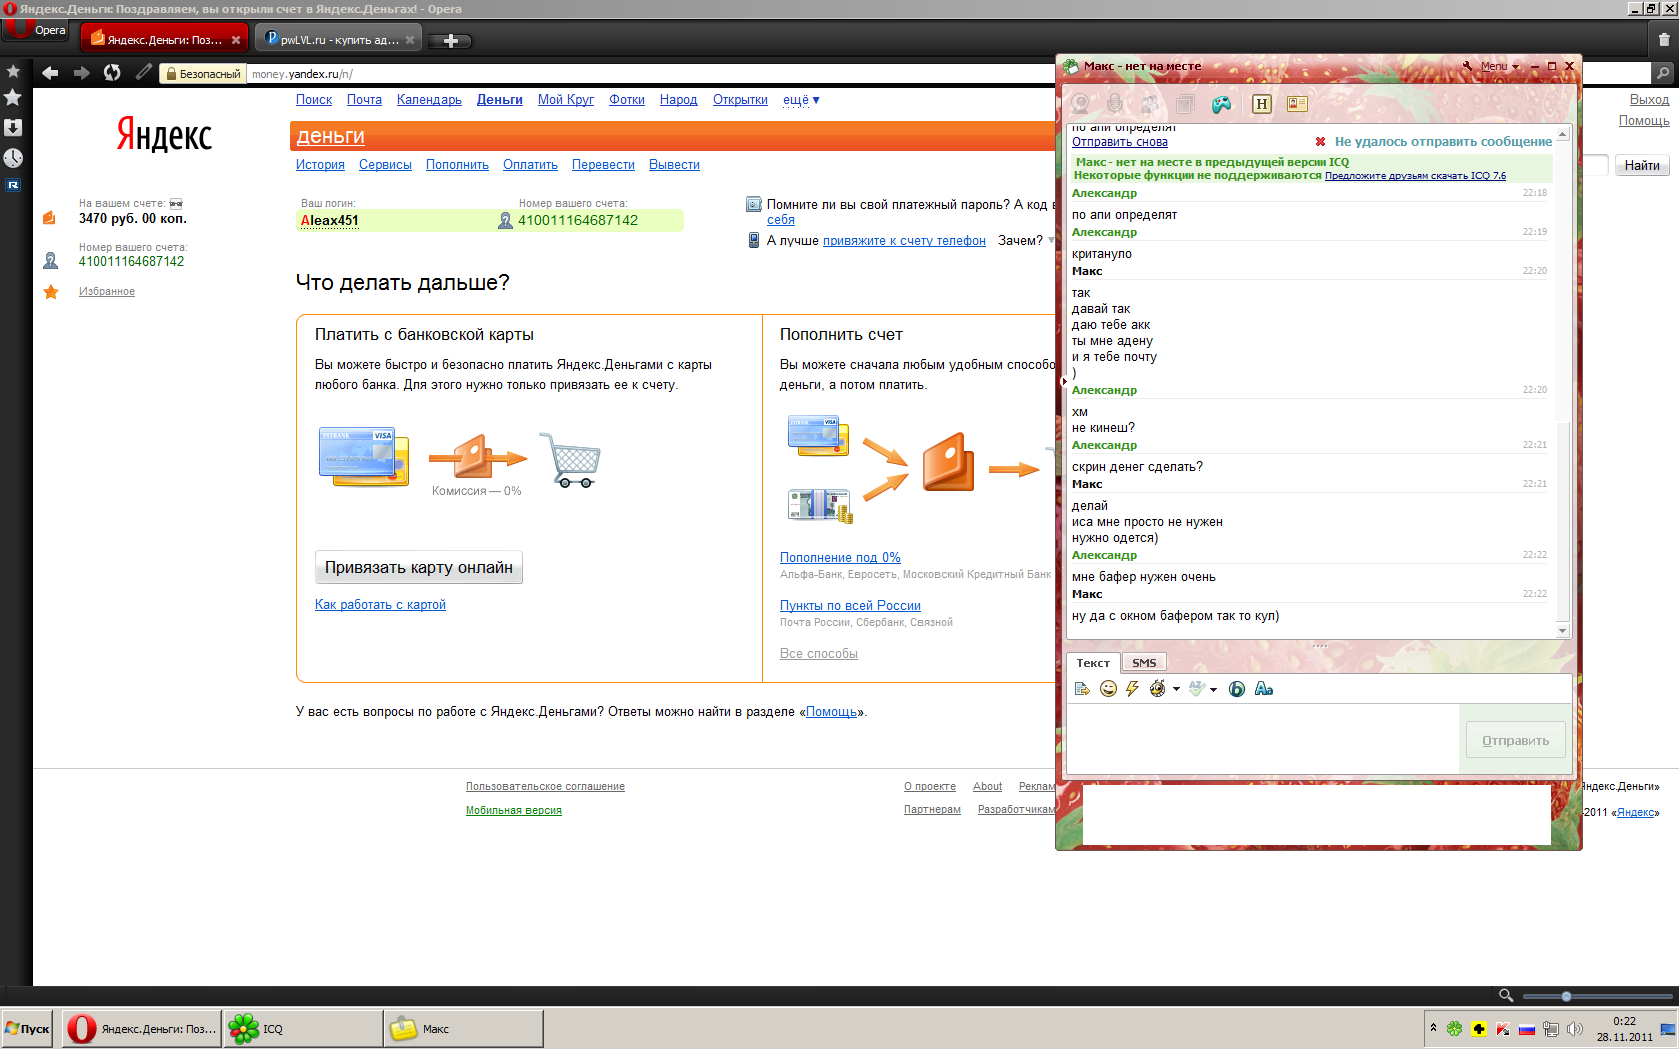Click the round 'b' icon in message toolbar
This screenshot has width=1679, height=1049.
point(1237,689)
